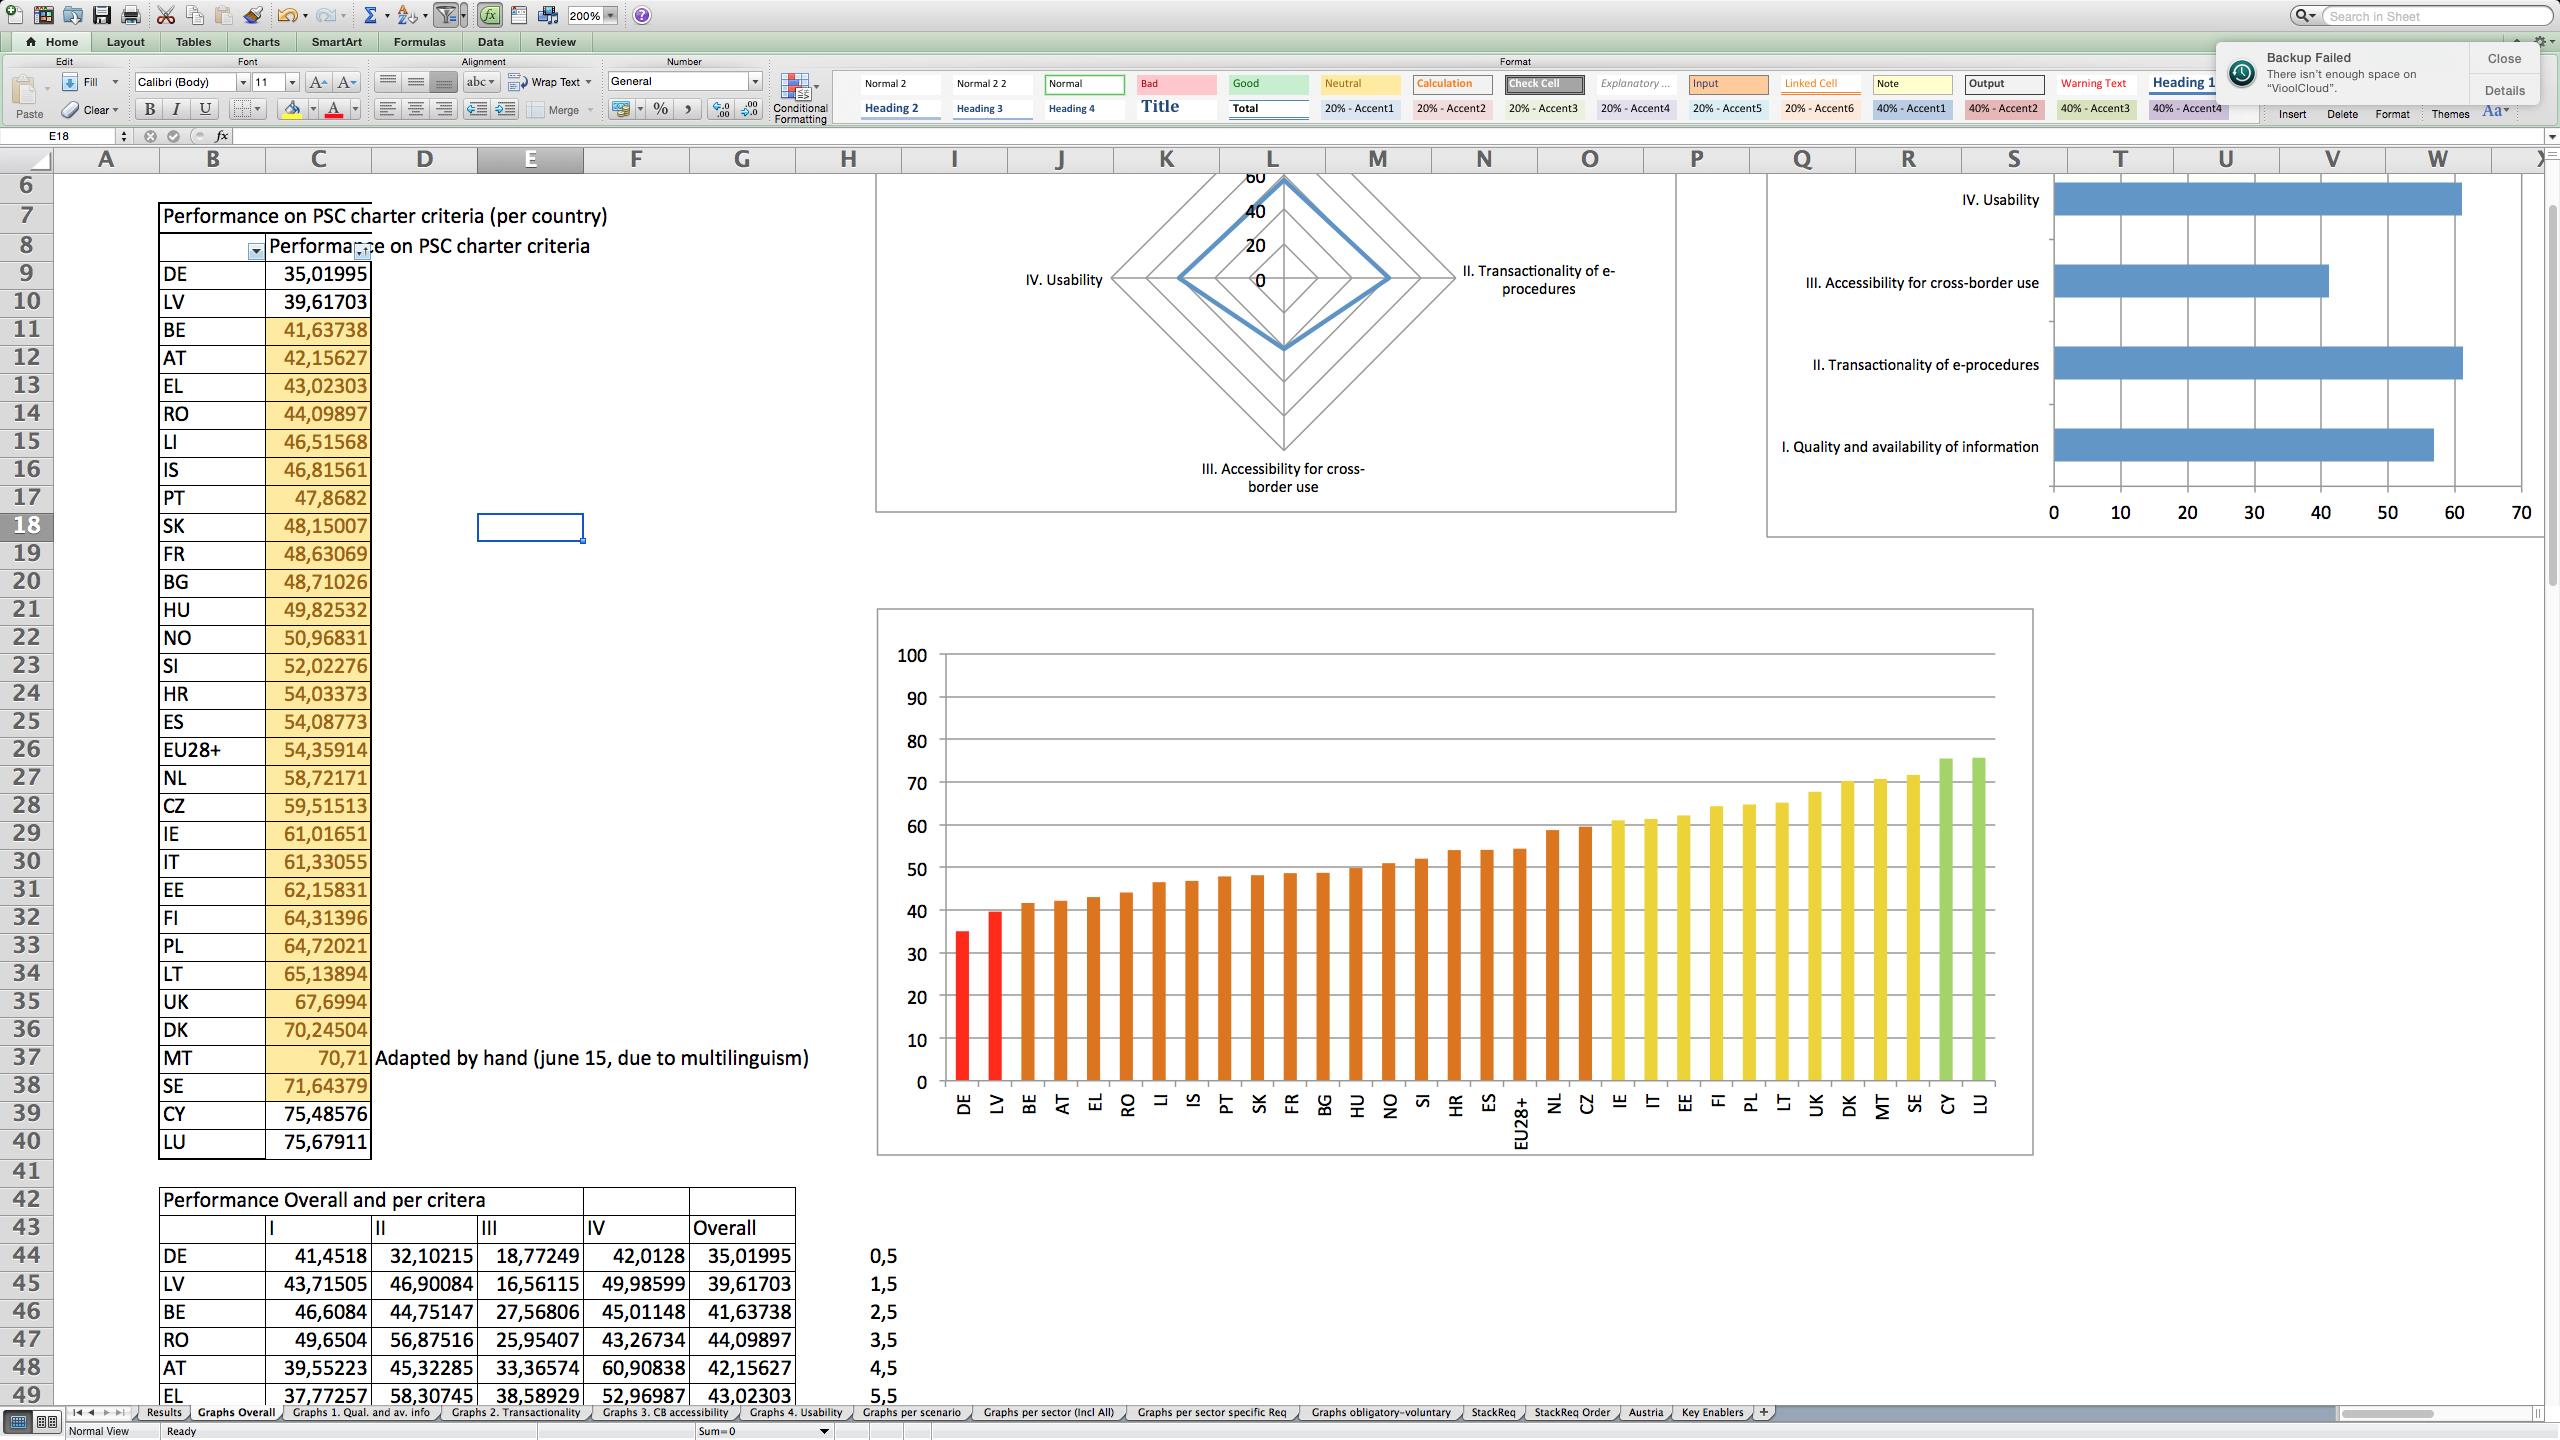The height and width of the screenshot is (1440, 2560).
Task: Toggle Italic formatting
Action: [177, 109]
